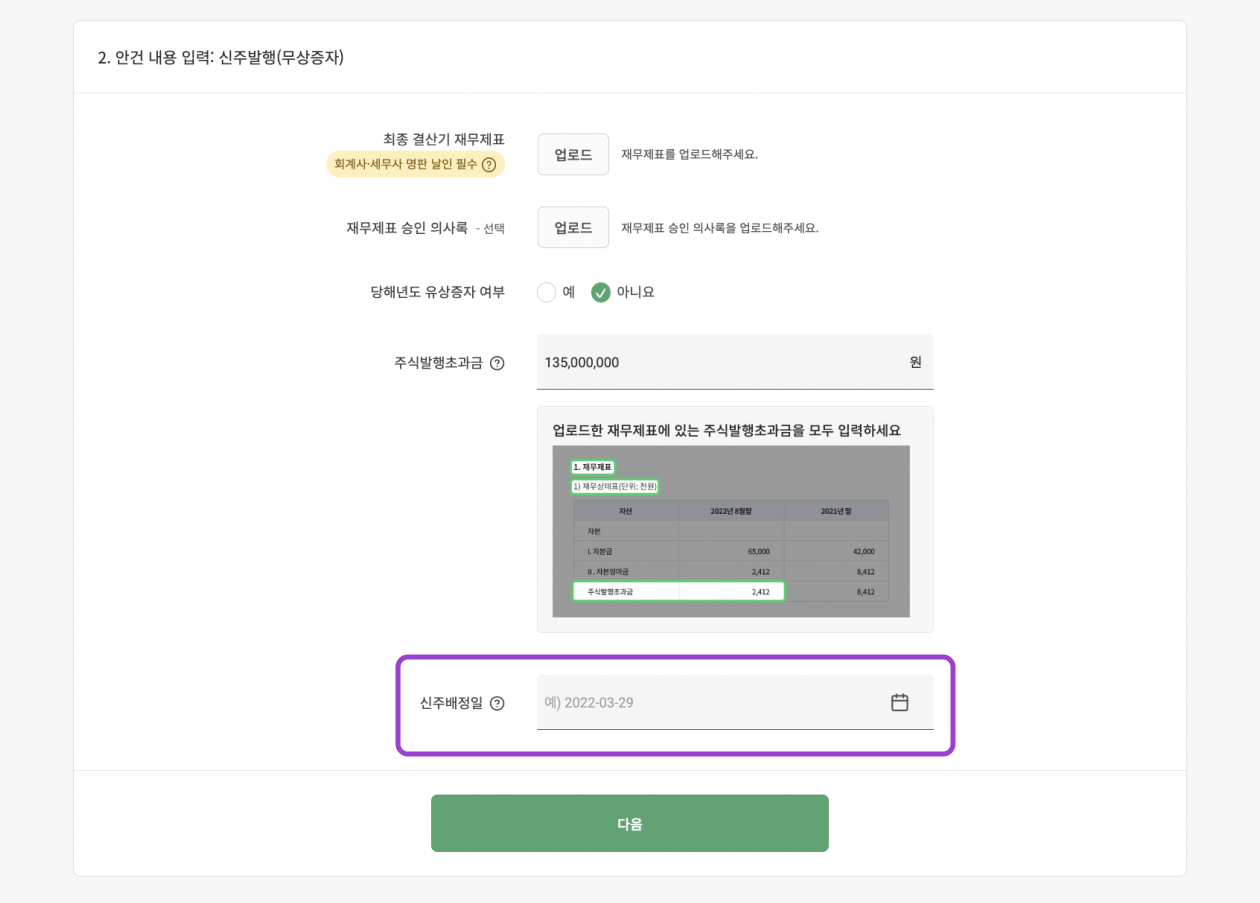Click green checkmark icon on 아니요 option
This screenshot has width=1260, height=903.
(x=601, y=292)
